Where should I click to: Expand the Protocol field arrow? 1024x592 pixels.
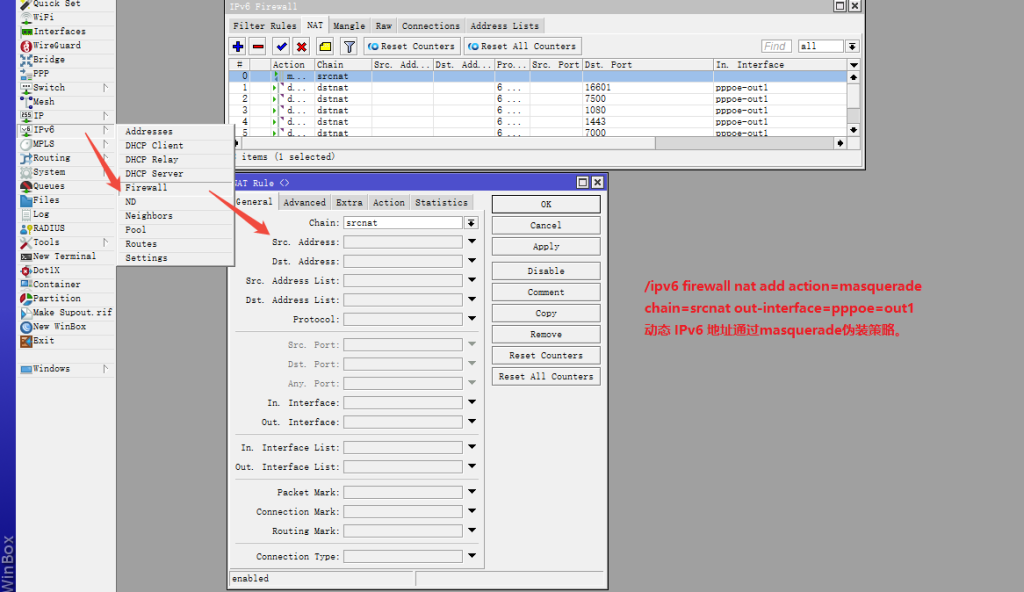click(x=472, y=319)
